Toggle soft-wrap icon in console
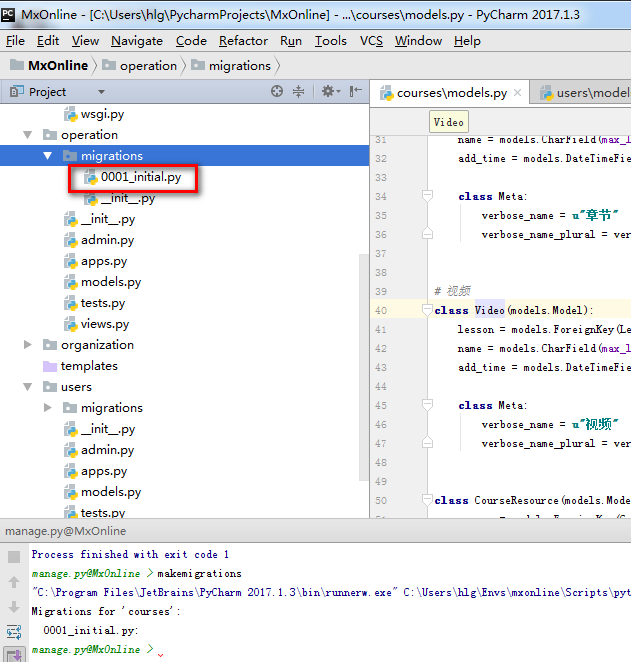Image resolution: width=631 pixels, height=662 pixels. coord(14,632)
